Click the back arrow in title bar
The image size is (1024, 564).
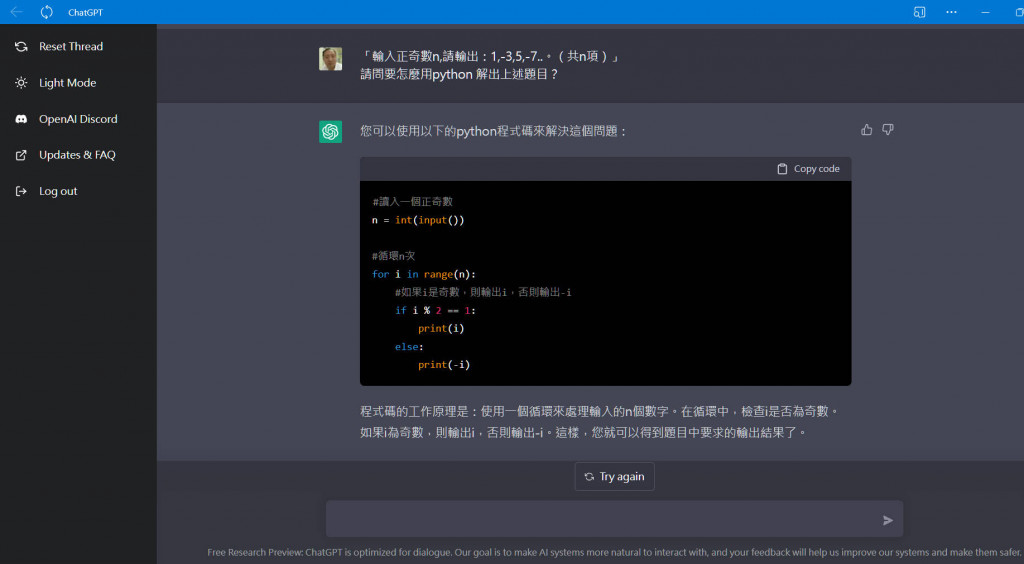click(x=16, y=12)
